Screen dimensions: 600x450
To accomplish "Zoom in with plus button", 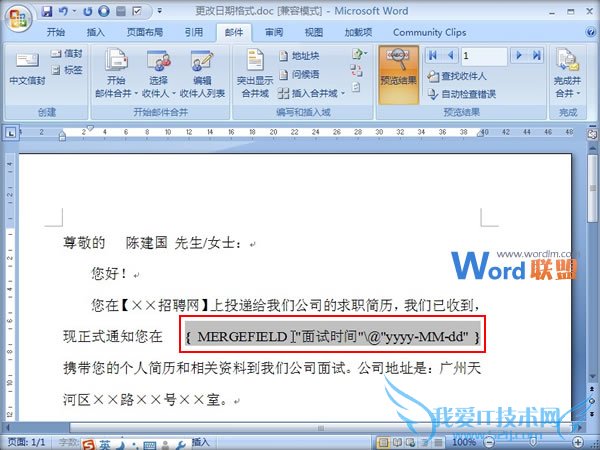I will click(578, 443).
